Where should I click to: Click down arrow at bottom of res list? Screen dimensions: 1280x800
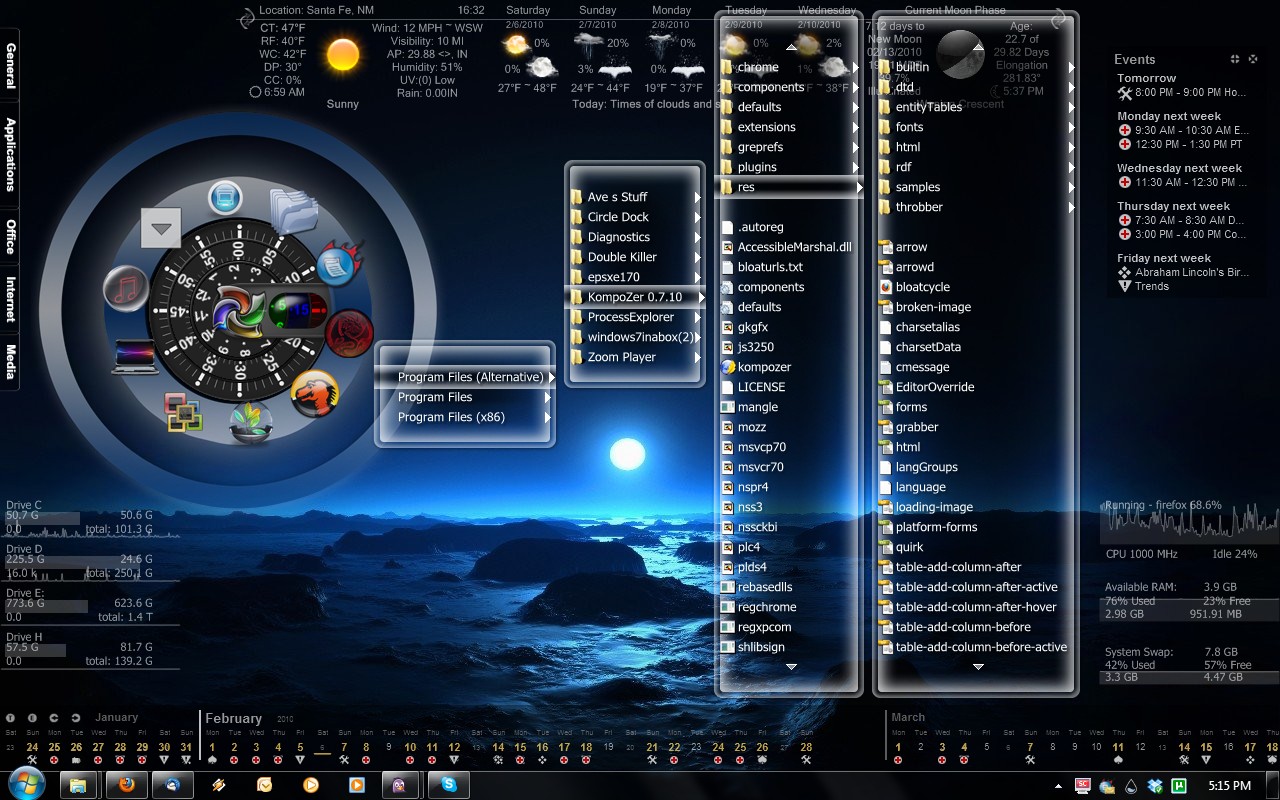(x=978, y=666)
